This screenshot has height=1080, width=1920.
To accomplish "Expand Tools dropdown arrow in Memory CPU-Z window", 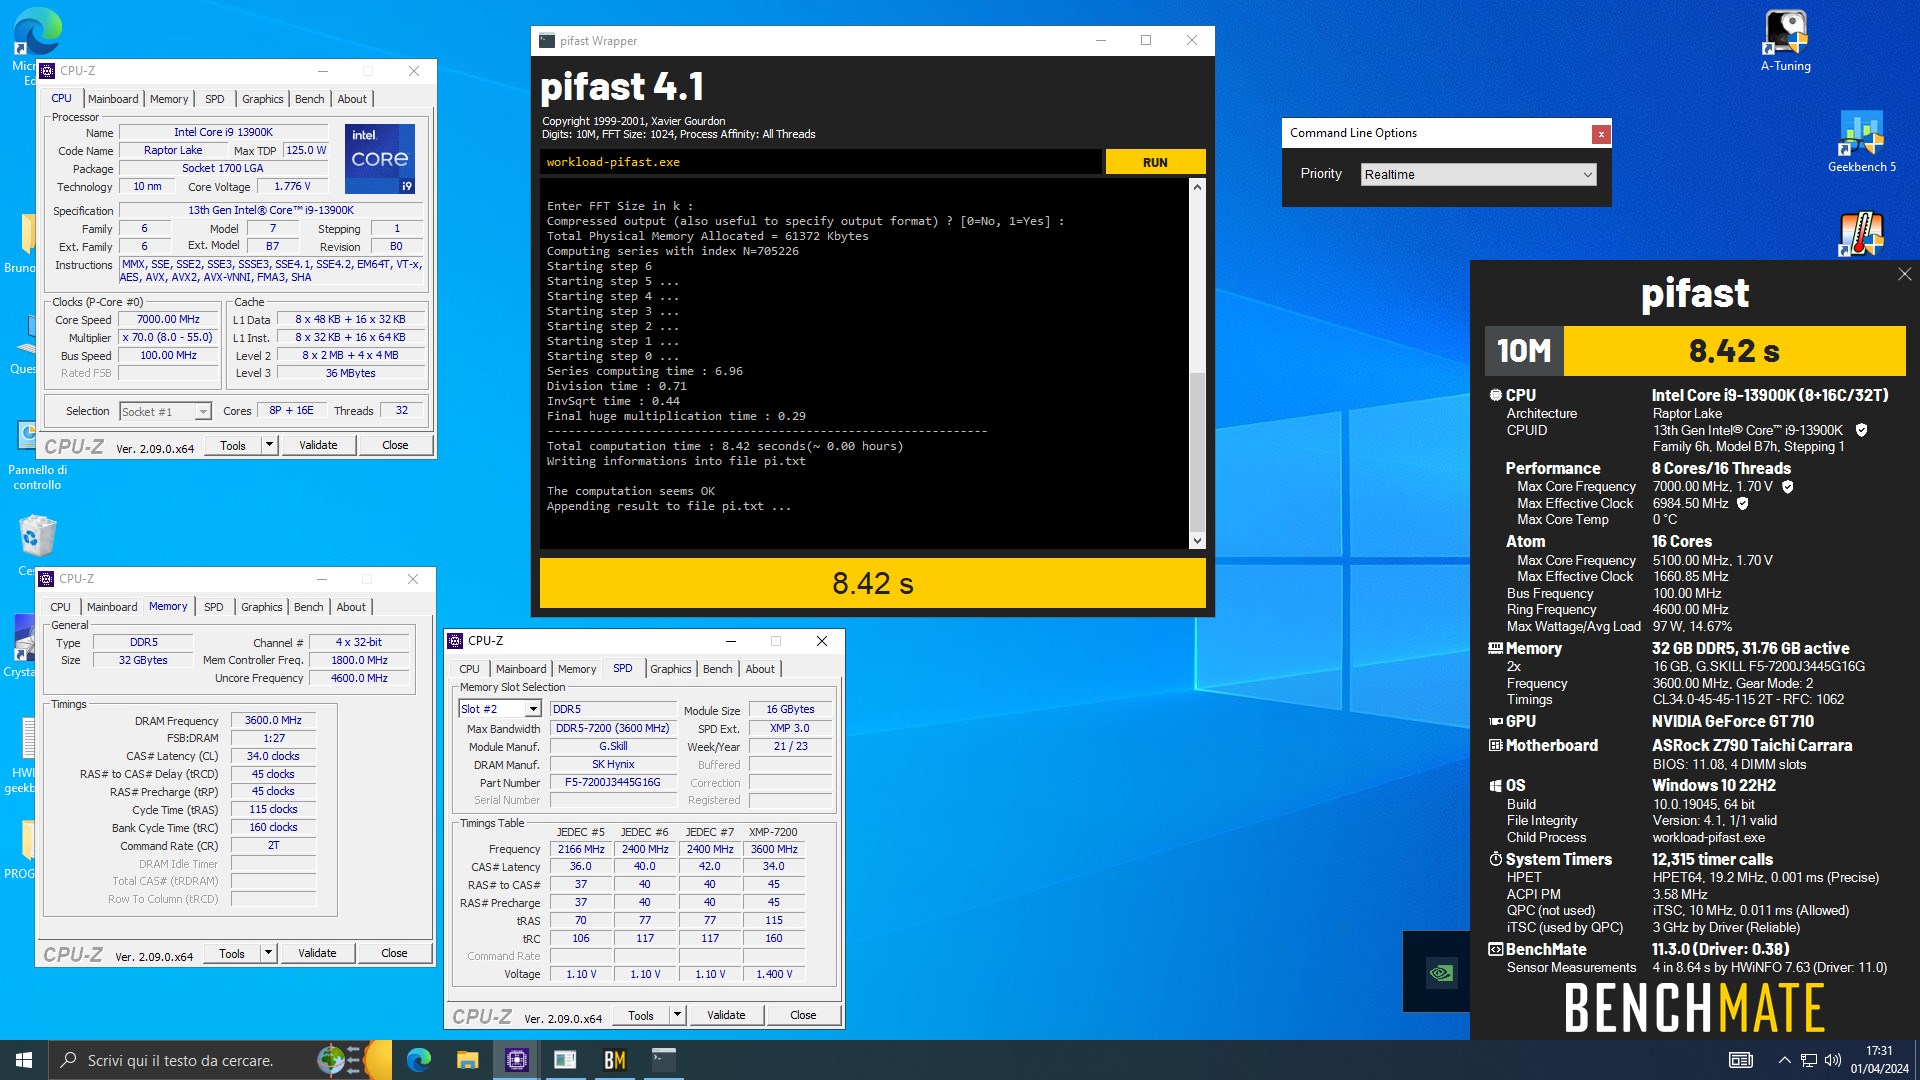I will point(268,953).
